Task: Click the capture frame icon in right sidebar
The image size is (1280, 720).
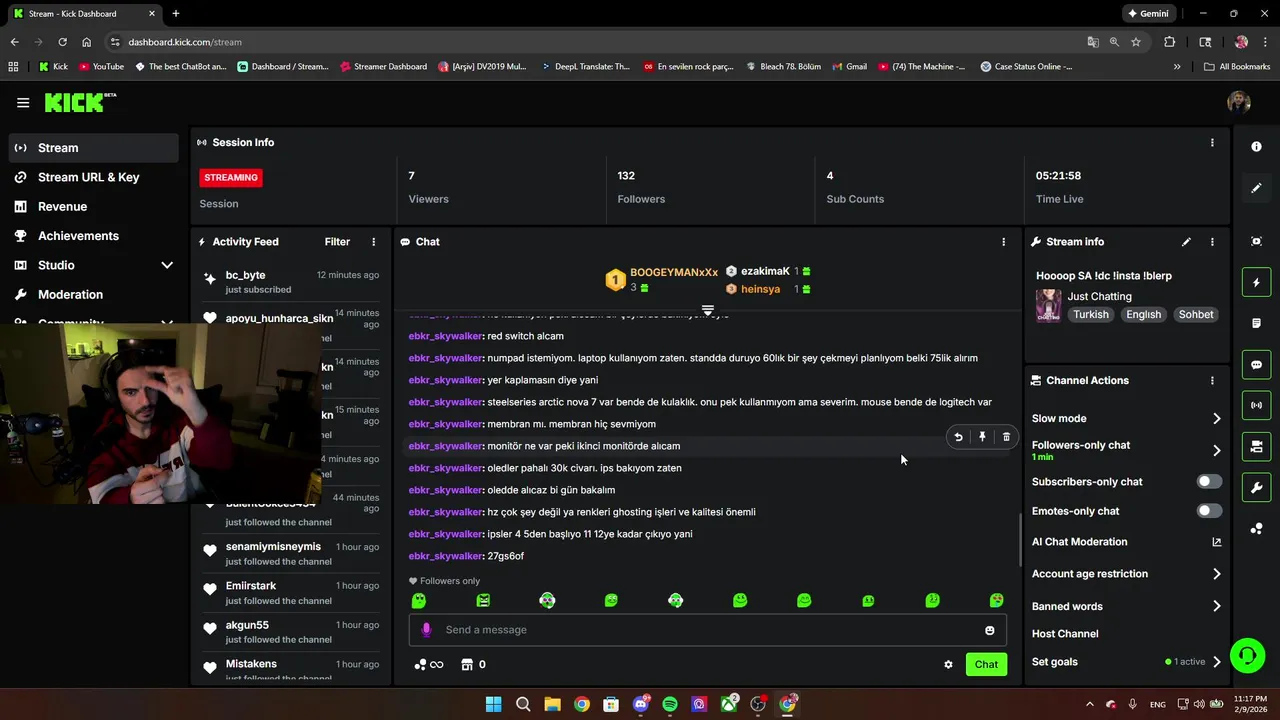Action: click(1257, 241)
